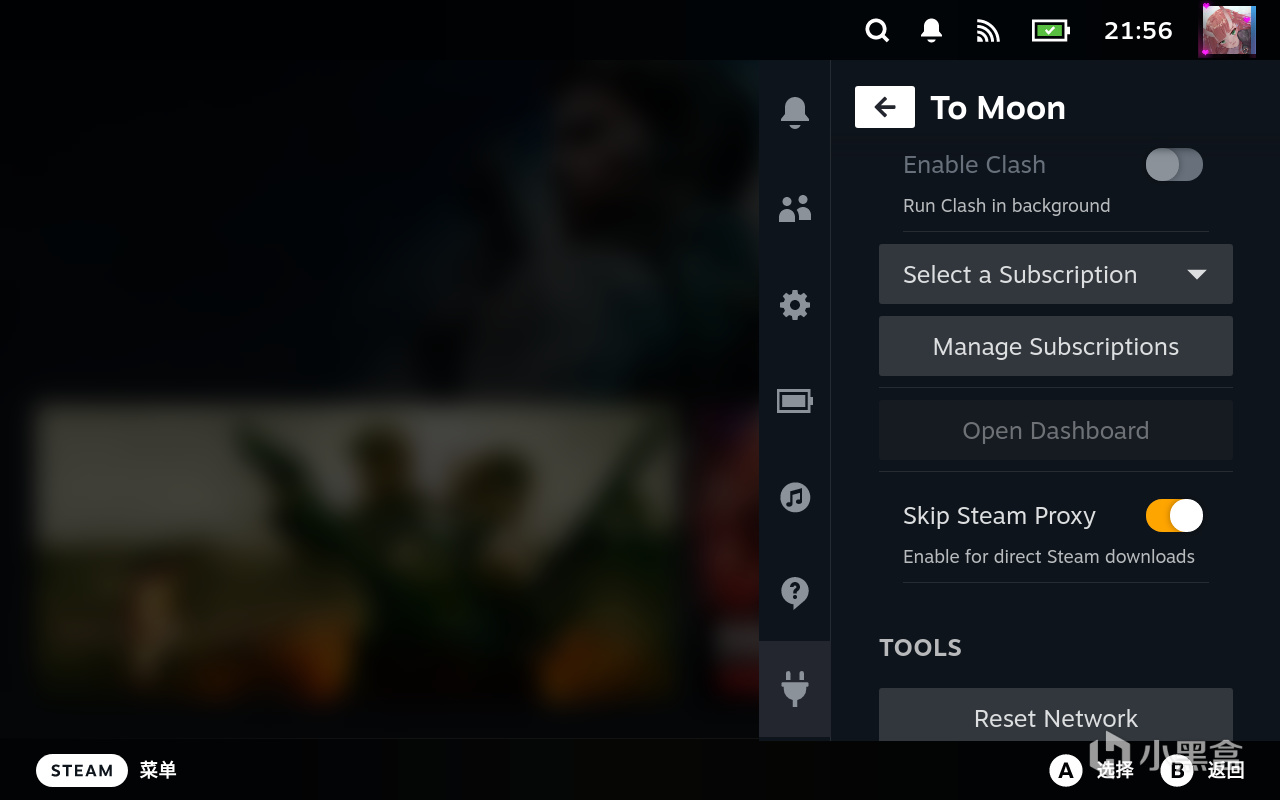The width and height of the screenshot is (1280, 800).
Task: Click the notification bell in top bar
Action: tap(931, 31)
